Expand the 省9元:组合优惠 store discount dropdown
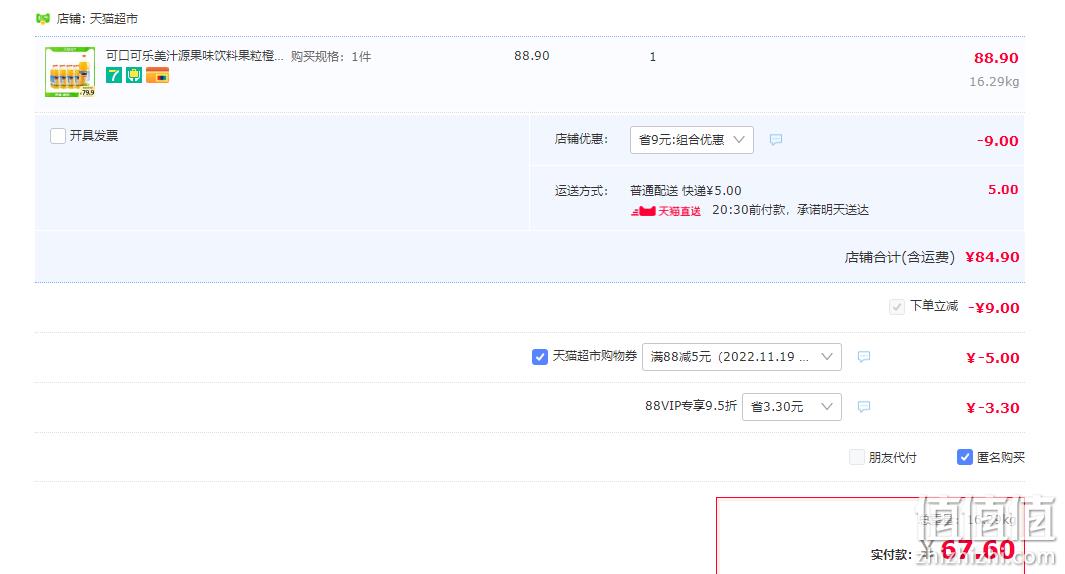This screenshot has width=1065, height=574. [x=691, y=140]
